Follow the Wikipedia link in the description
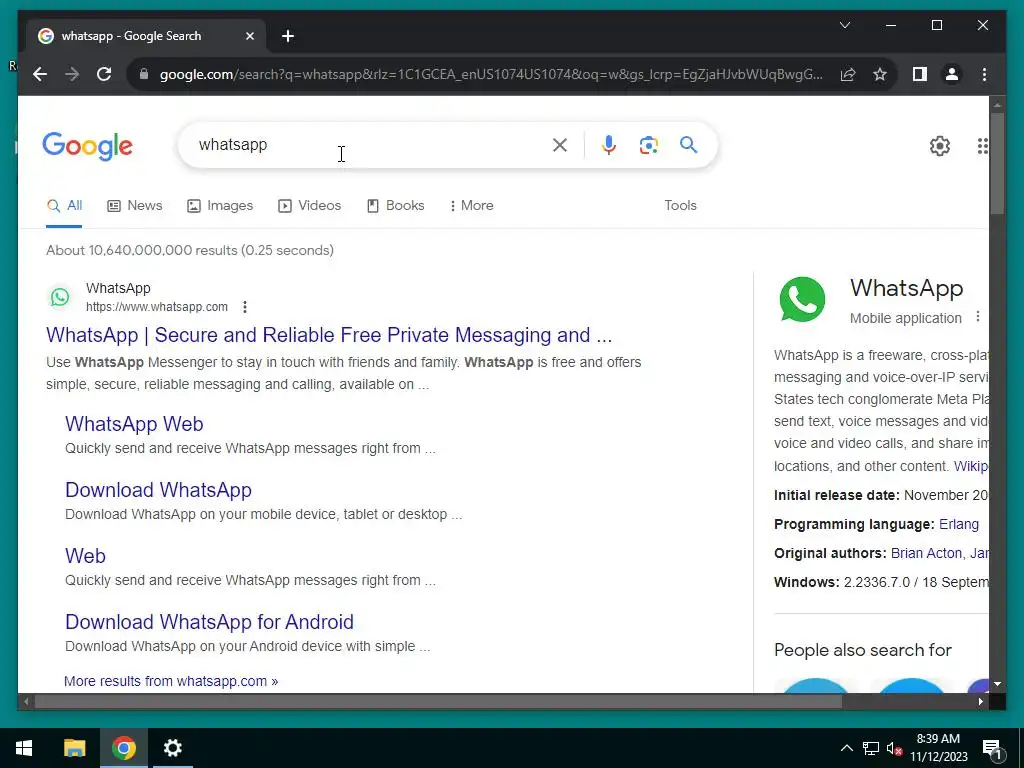The height and width of the screenshot is (768, 1024). (x=970, y=466)
